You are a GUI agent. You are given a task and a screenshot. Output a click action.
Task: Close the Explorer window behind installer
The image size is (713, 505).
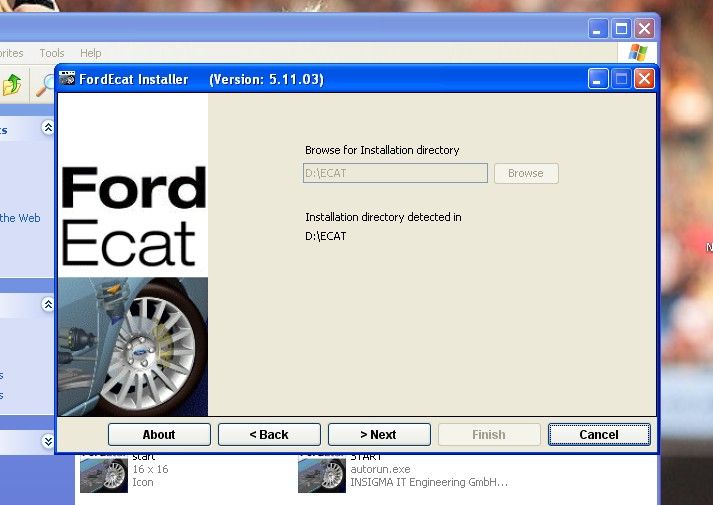coord(644,29)
